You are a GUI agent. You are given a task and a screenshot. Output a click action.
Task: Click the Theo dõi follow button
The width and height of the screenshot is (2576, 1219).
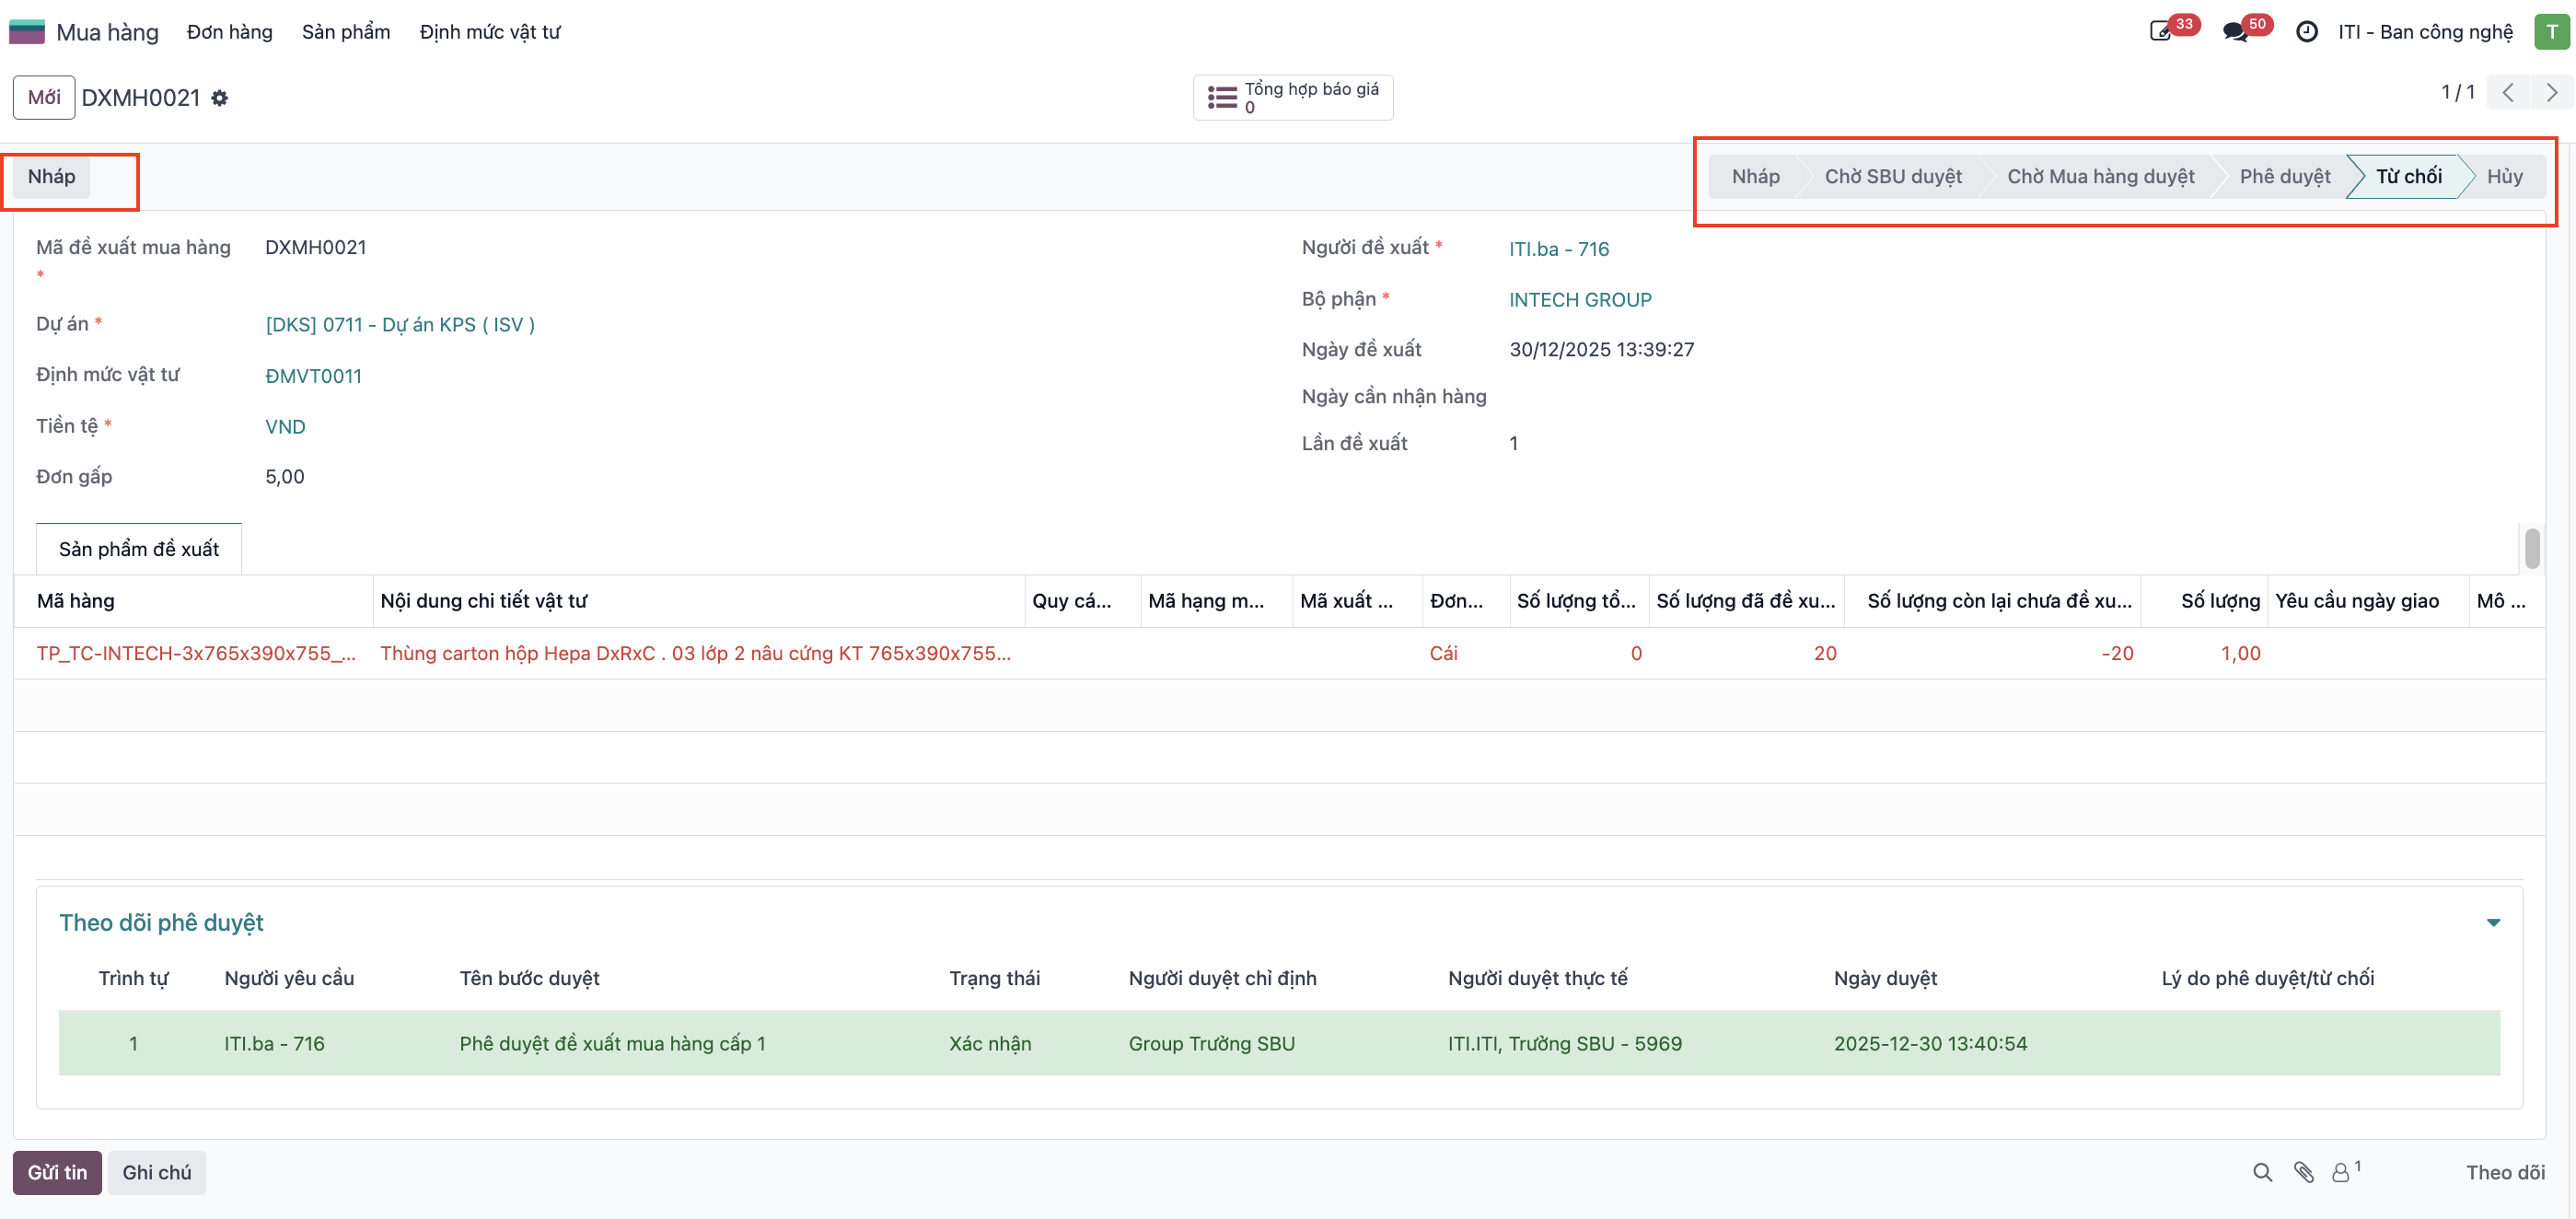pyautogui.click(x=2505, y=1172)
